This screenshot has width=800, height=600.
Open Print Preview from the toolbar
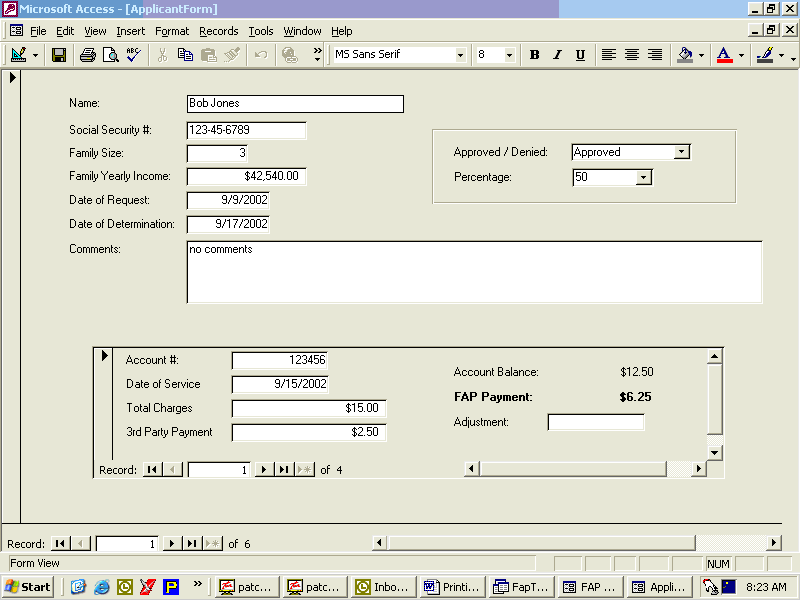point(109,55)
